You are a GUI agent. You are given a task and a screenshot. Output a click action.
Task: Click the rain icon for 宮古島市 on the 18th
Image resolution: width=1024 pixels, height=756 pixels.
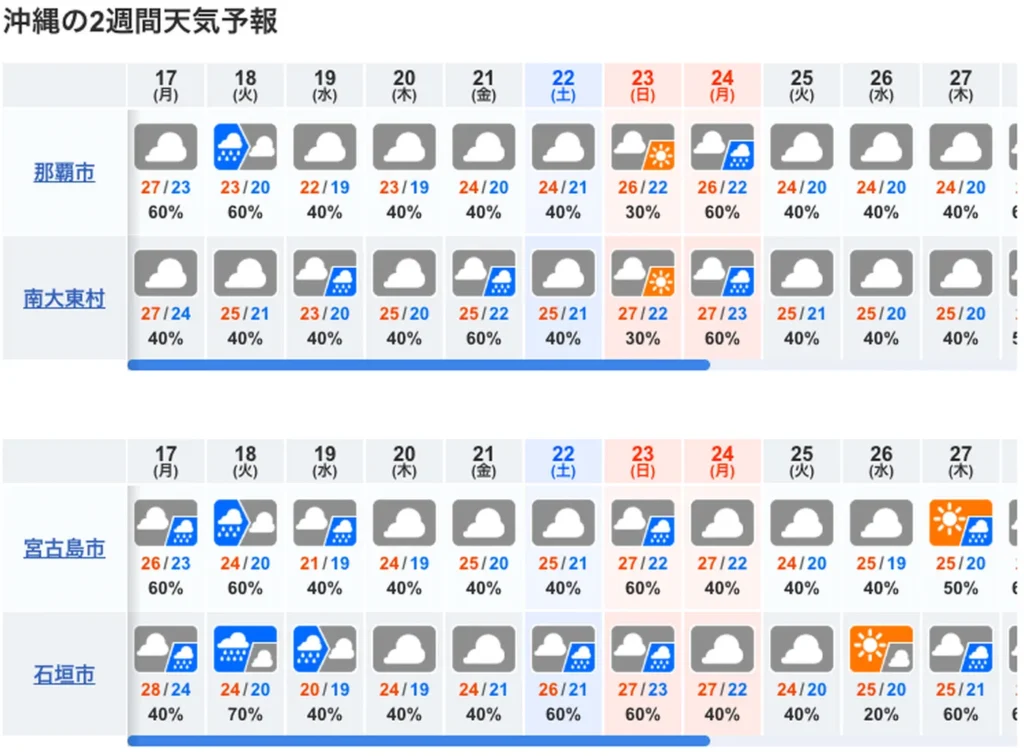click(x=245, y=522)
